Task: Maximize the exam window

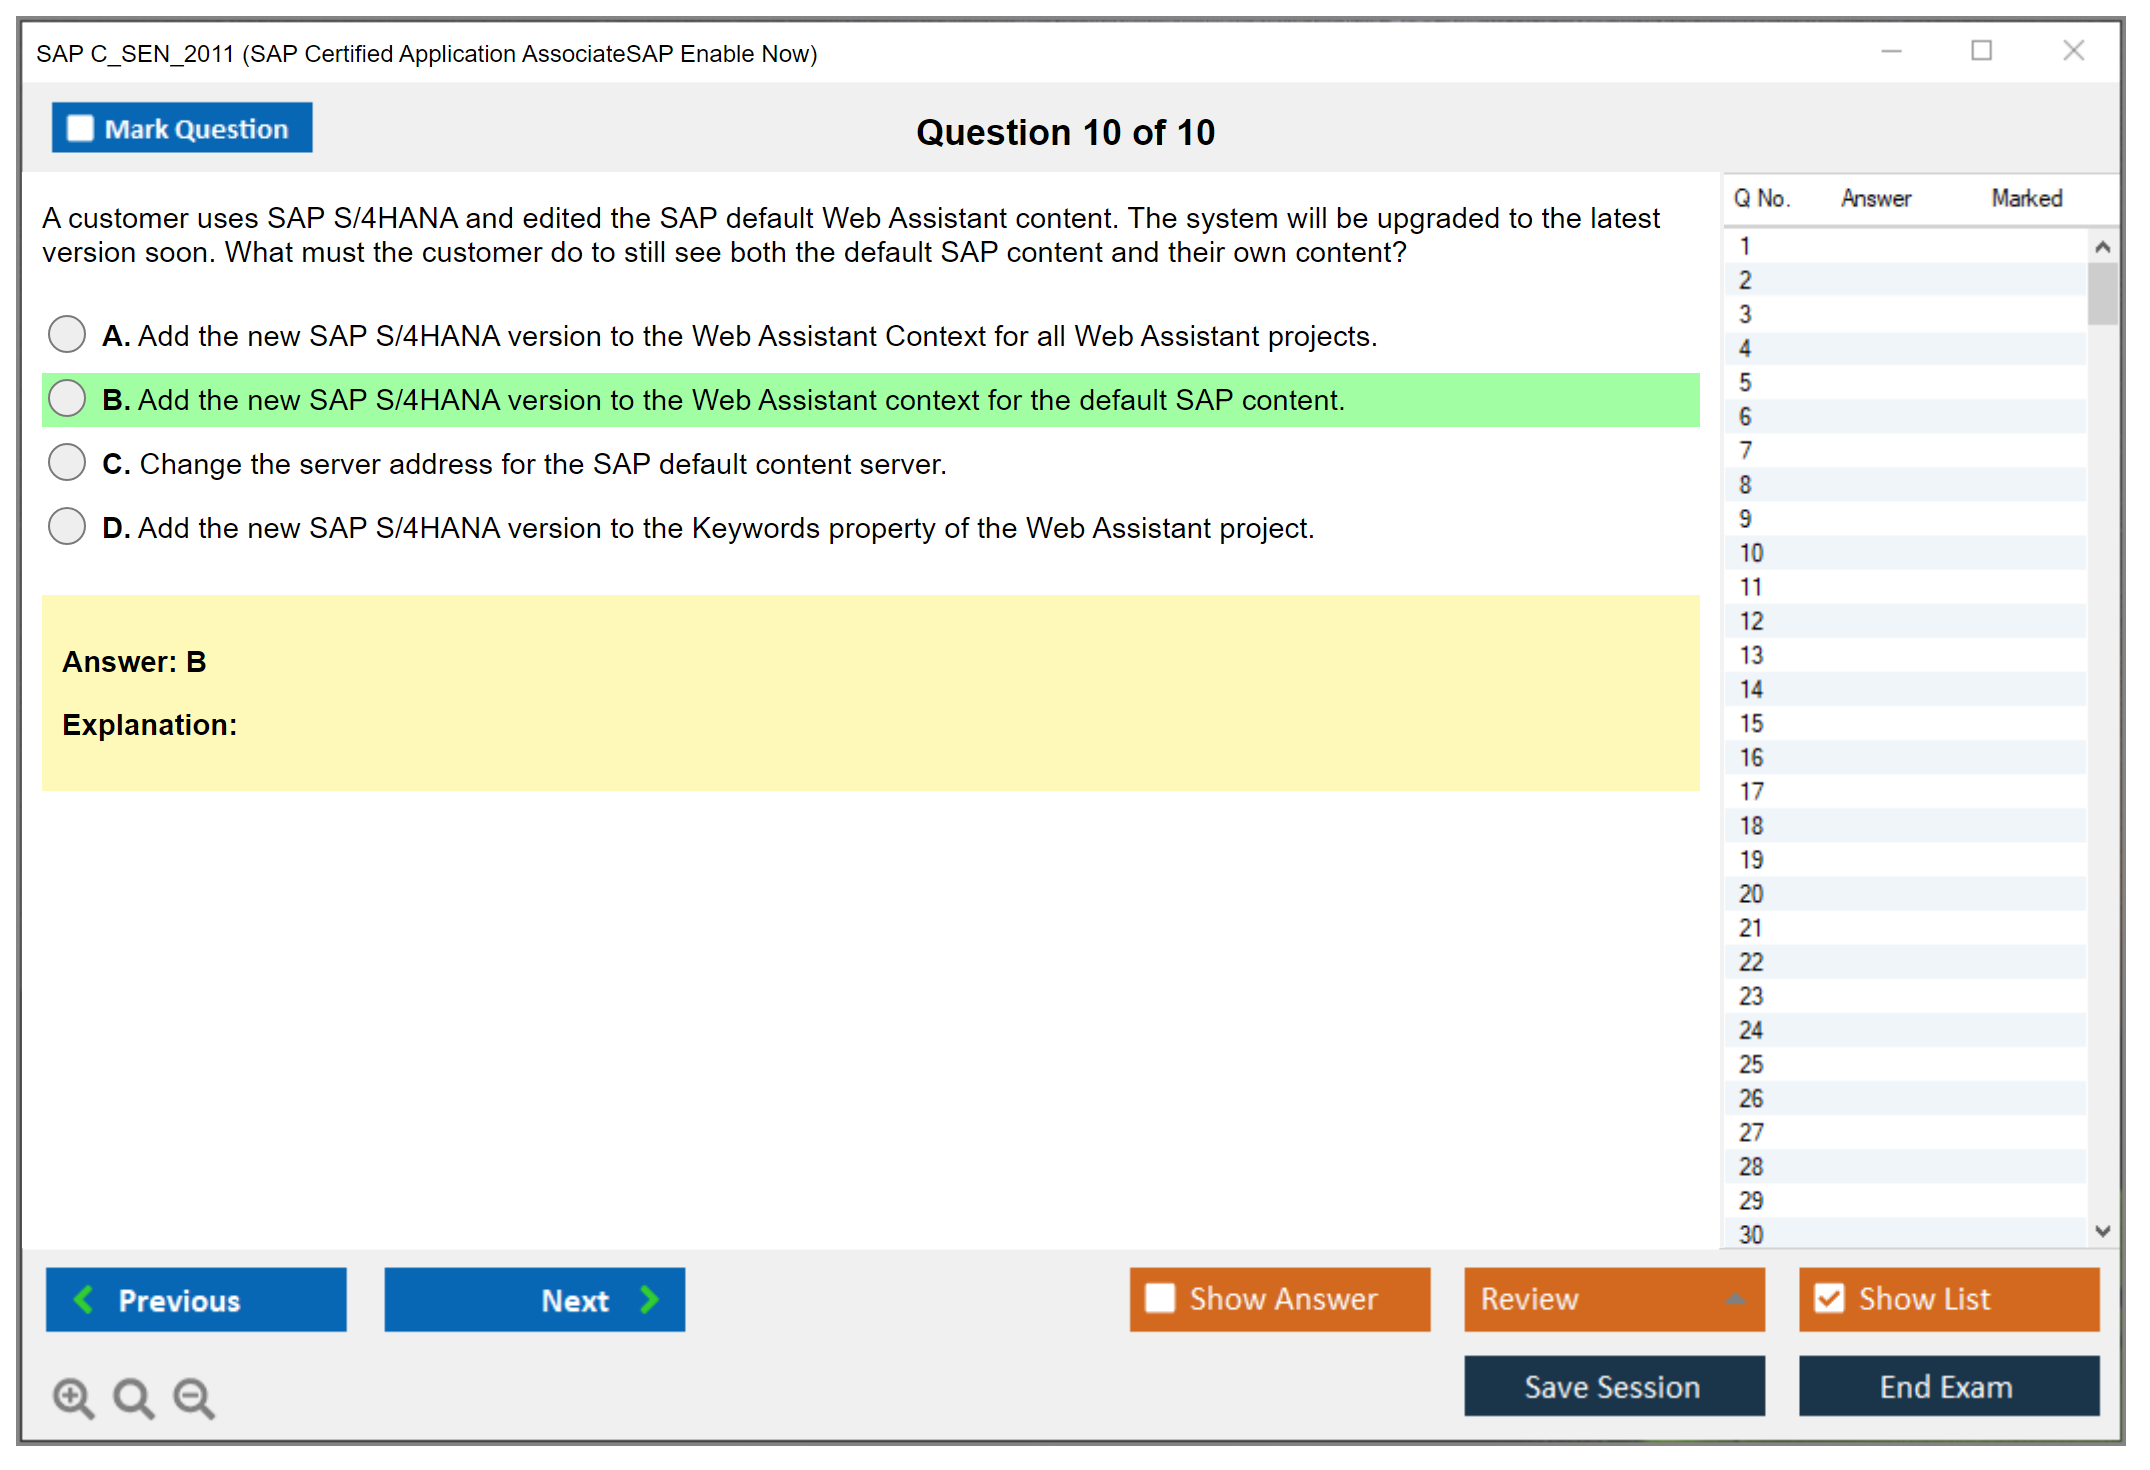Action: pyautogui.click(x=1981, y=51)
